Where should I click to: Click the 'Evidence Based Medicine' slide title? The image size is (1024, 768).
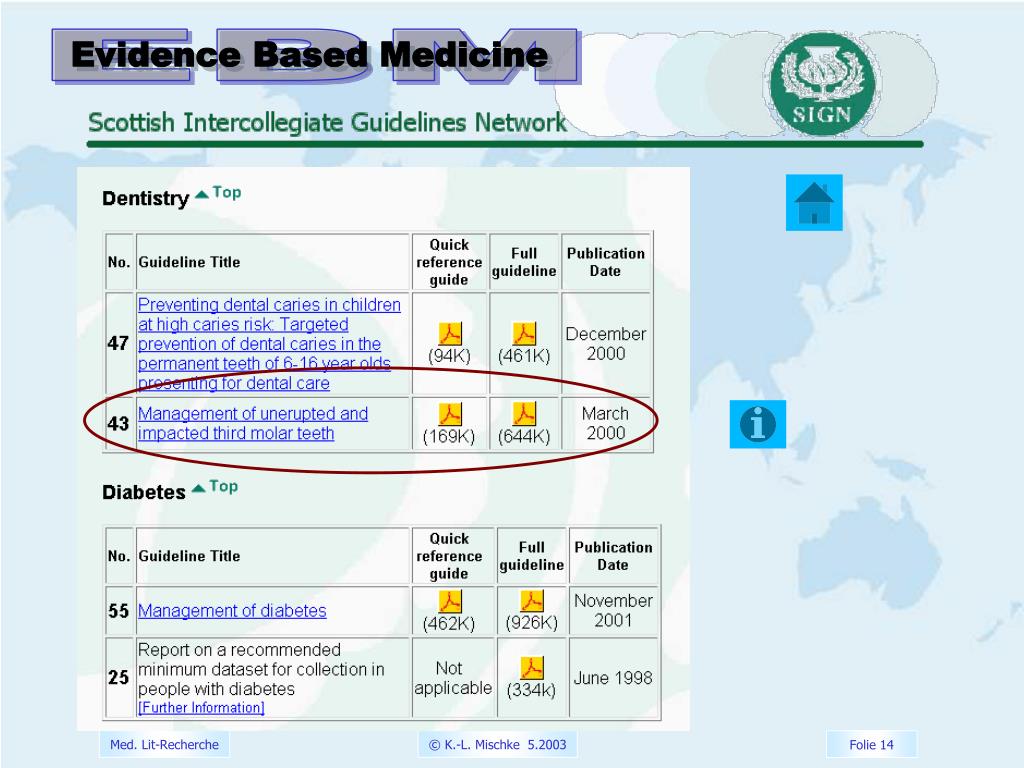tap(310, 54)
